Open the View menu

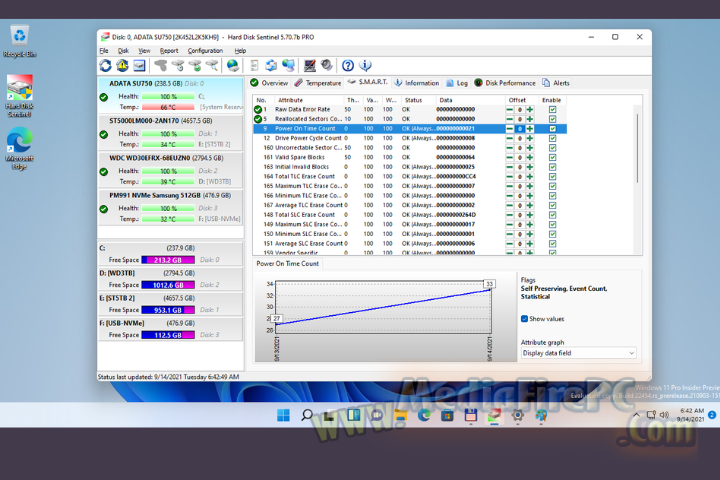tap(144, 51)
